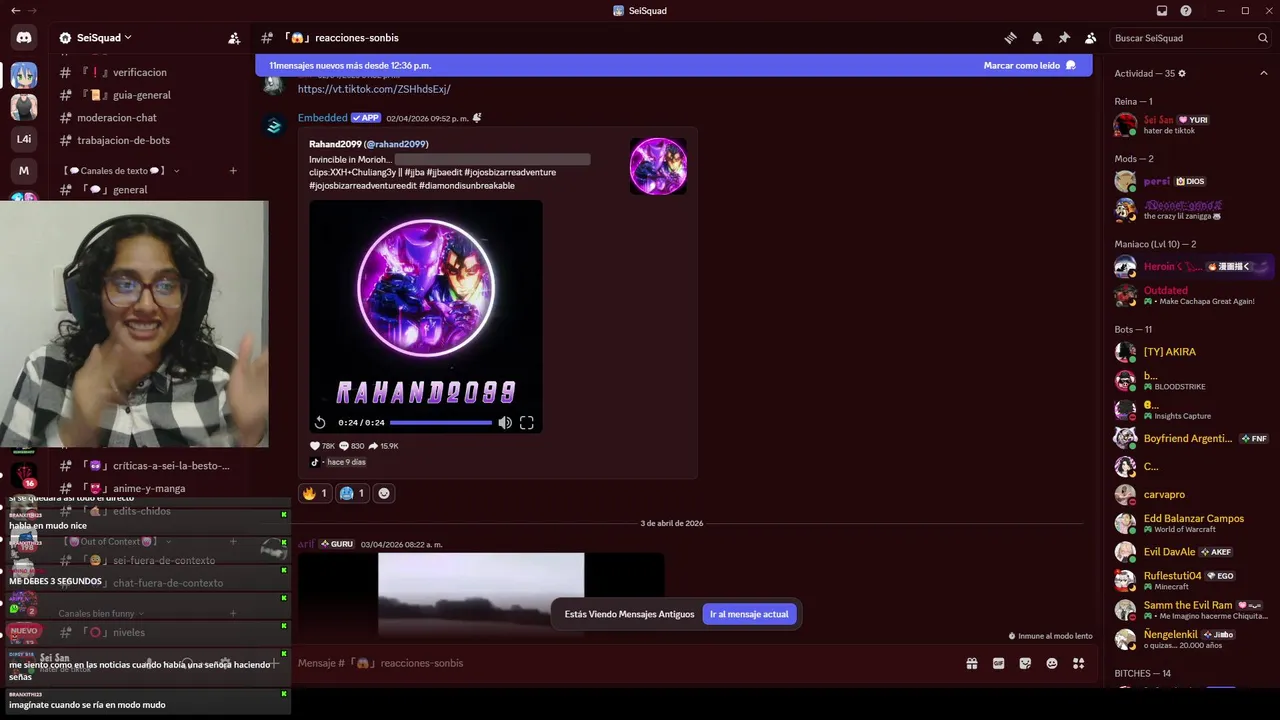Screen dimensions: 1280x720
Task: Click Marcar como leído button
Action: [x=1029, y=66]
